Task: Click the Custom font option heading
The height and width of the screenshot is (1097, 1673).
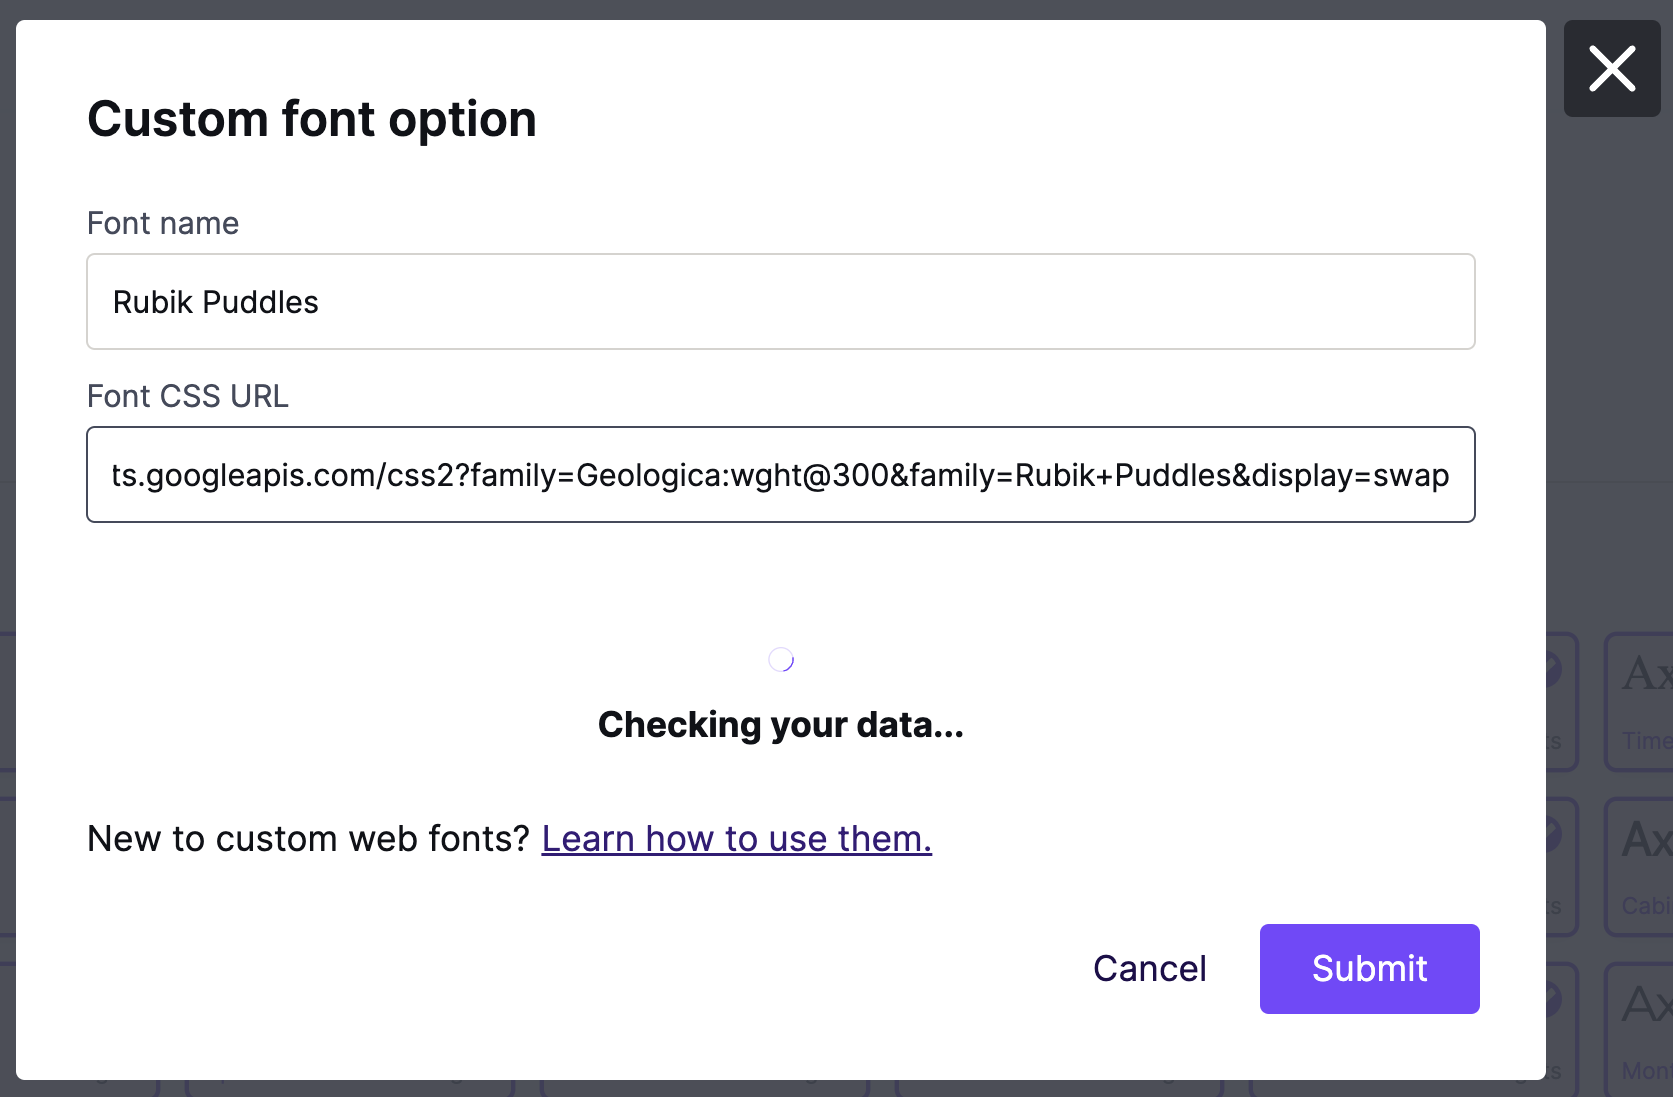Action: tap(312, 119)
